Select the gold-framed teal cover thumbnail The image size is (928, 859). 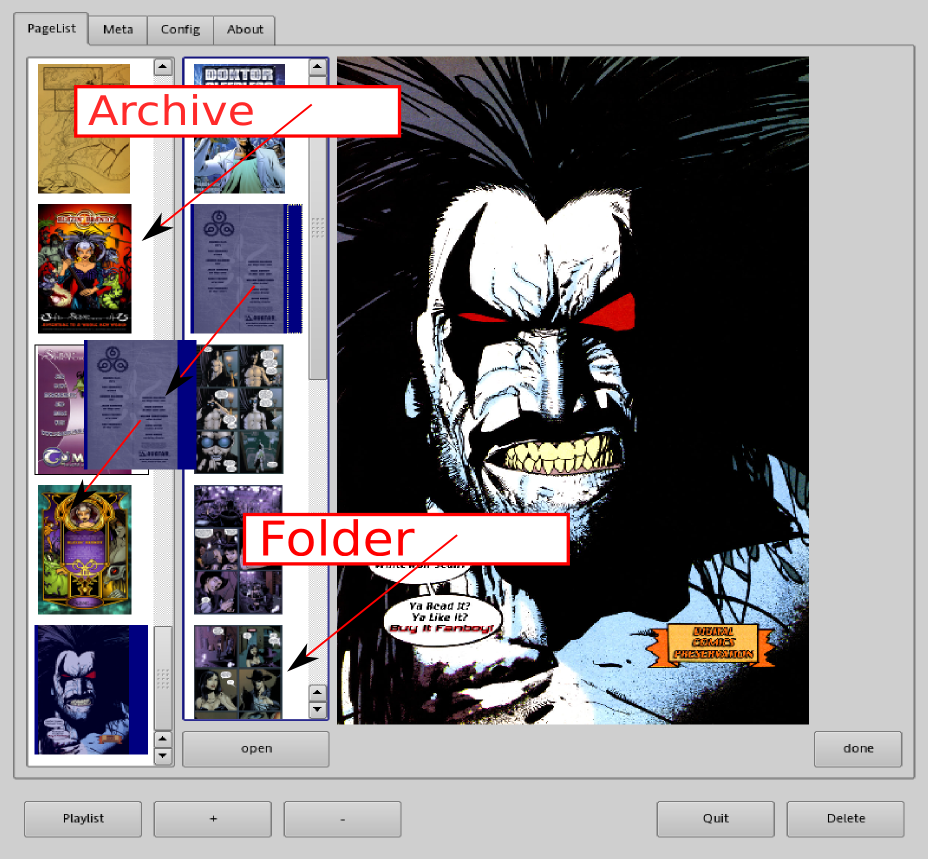(x=85, y=550)
